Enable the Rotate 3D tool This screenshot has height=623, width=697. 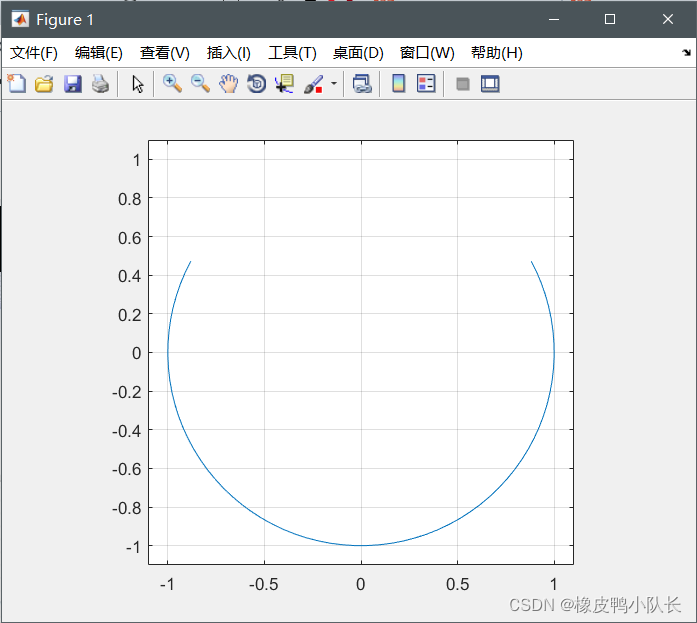tap(256, 84)
